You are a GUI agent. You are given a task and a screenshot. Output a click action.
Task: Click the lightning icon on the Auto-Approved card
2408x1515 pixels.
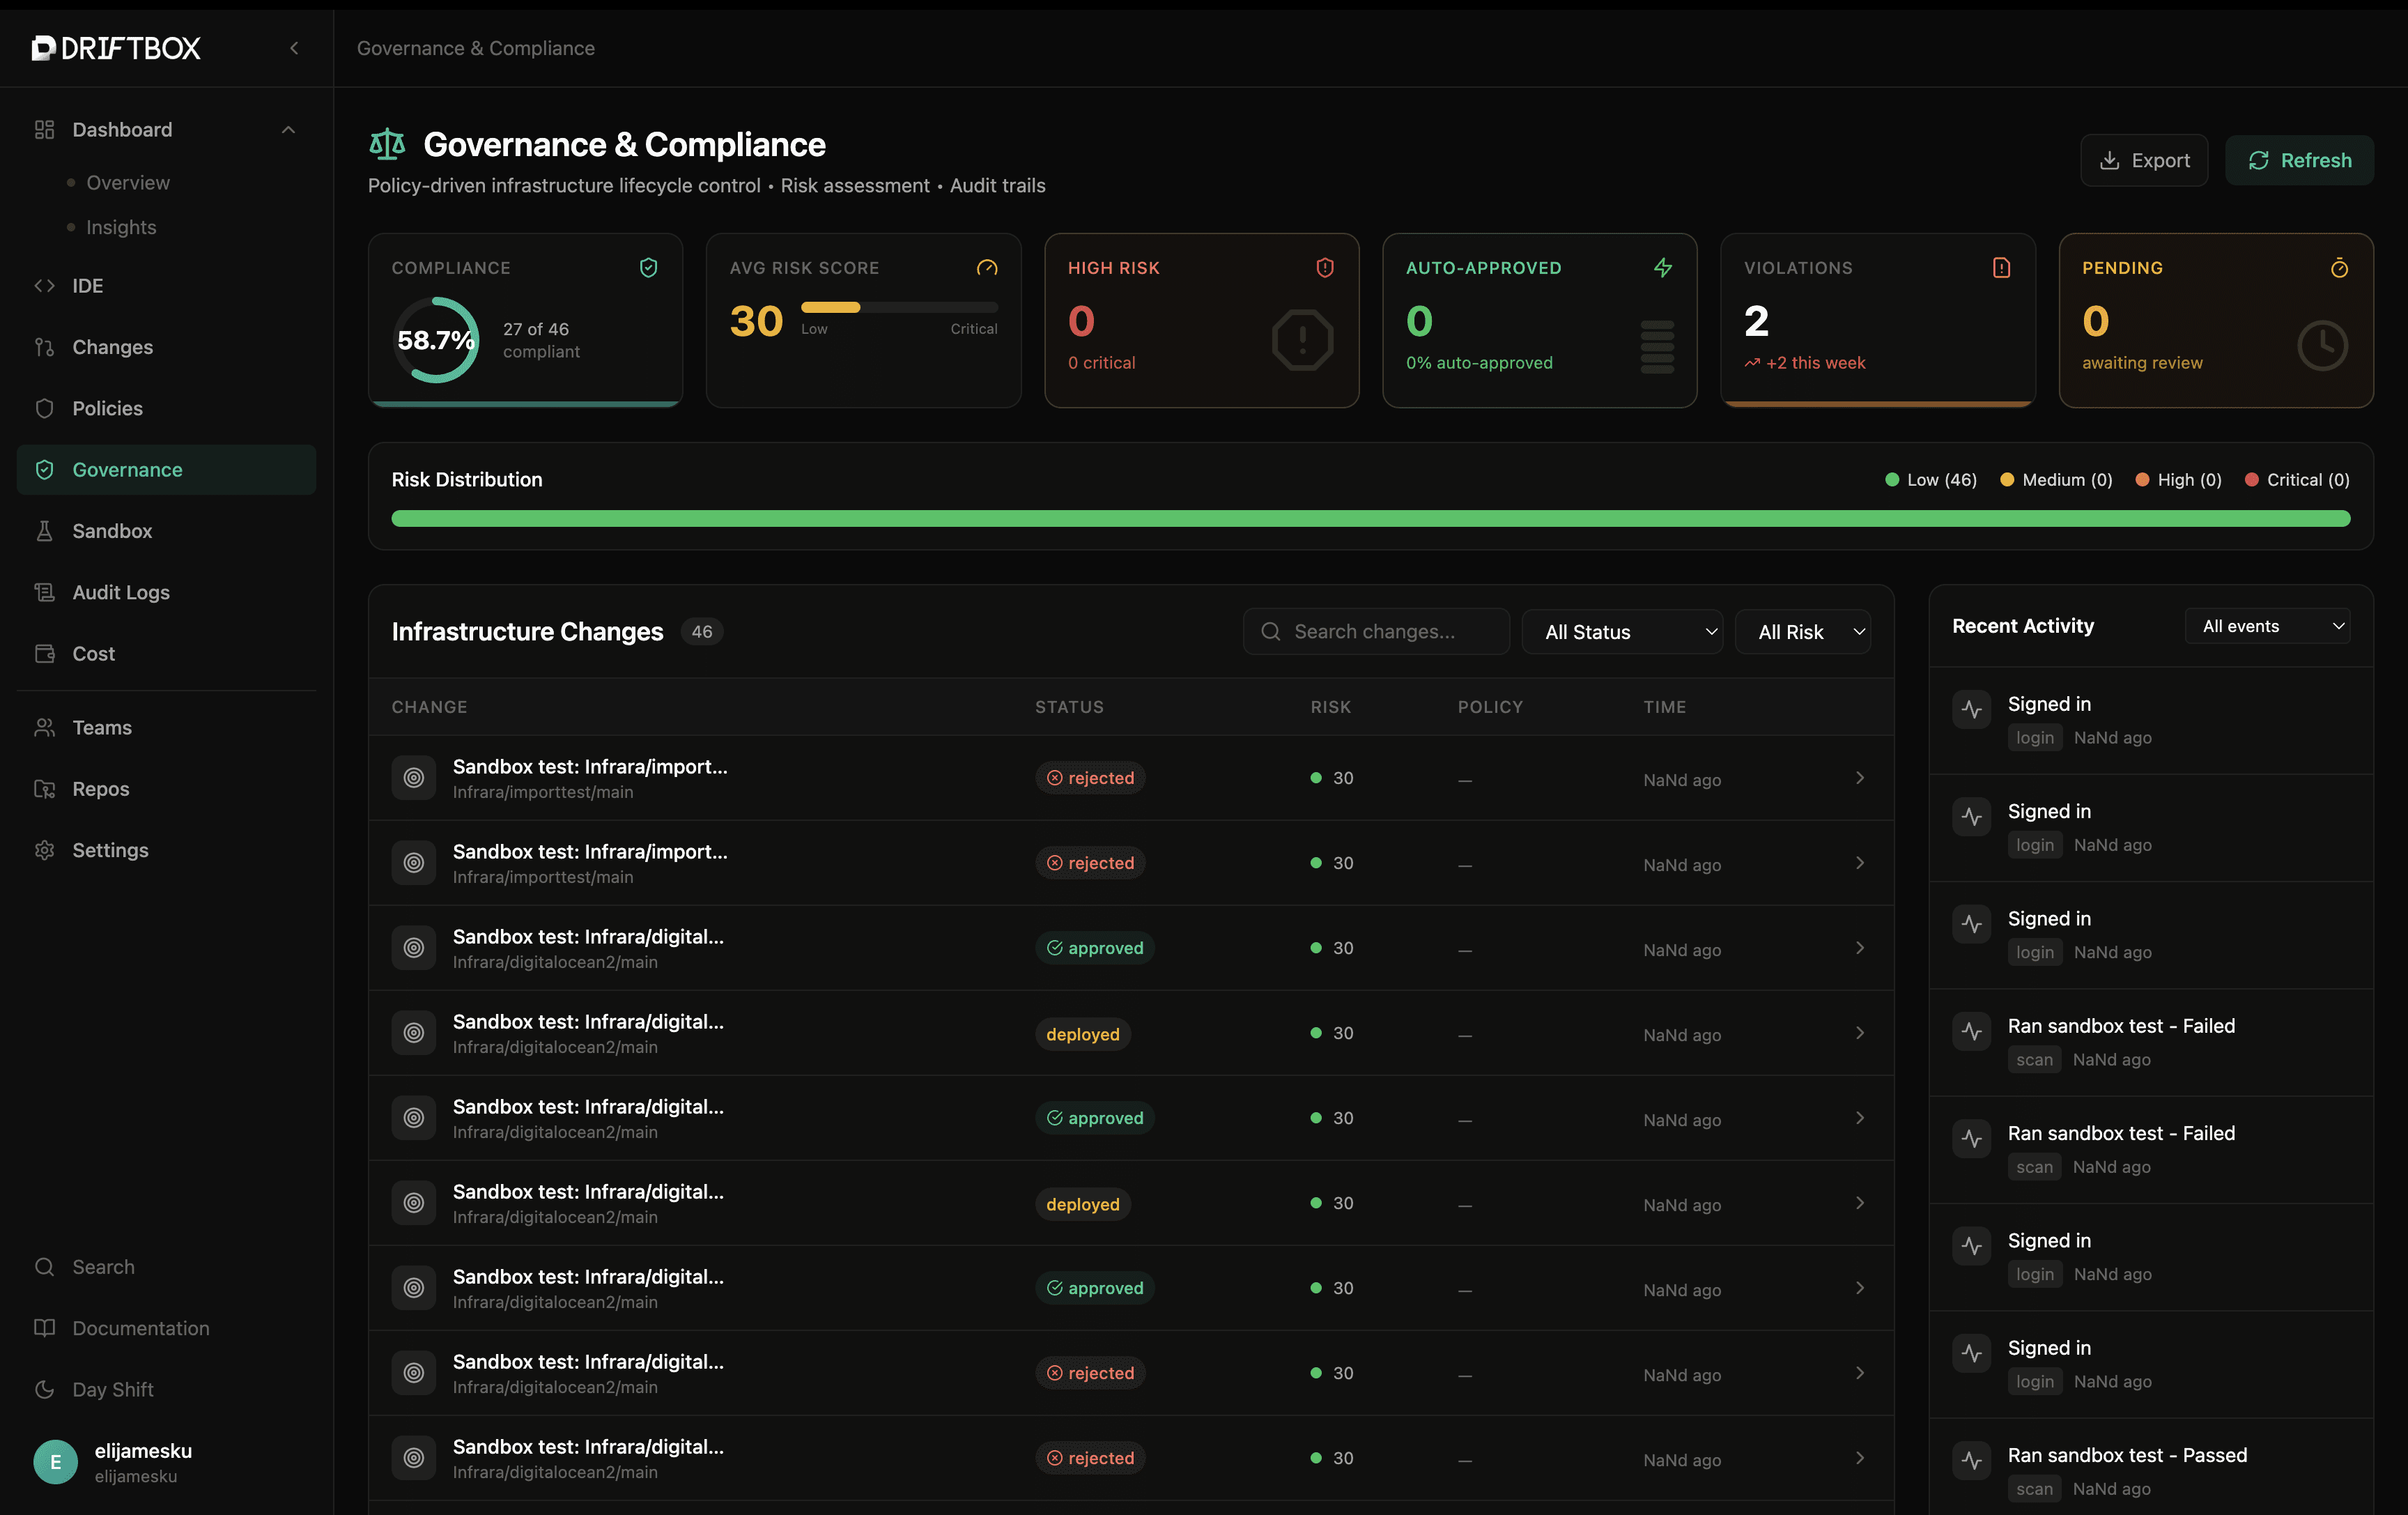[x=1662, y=267]
